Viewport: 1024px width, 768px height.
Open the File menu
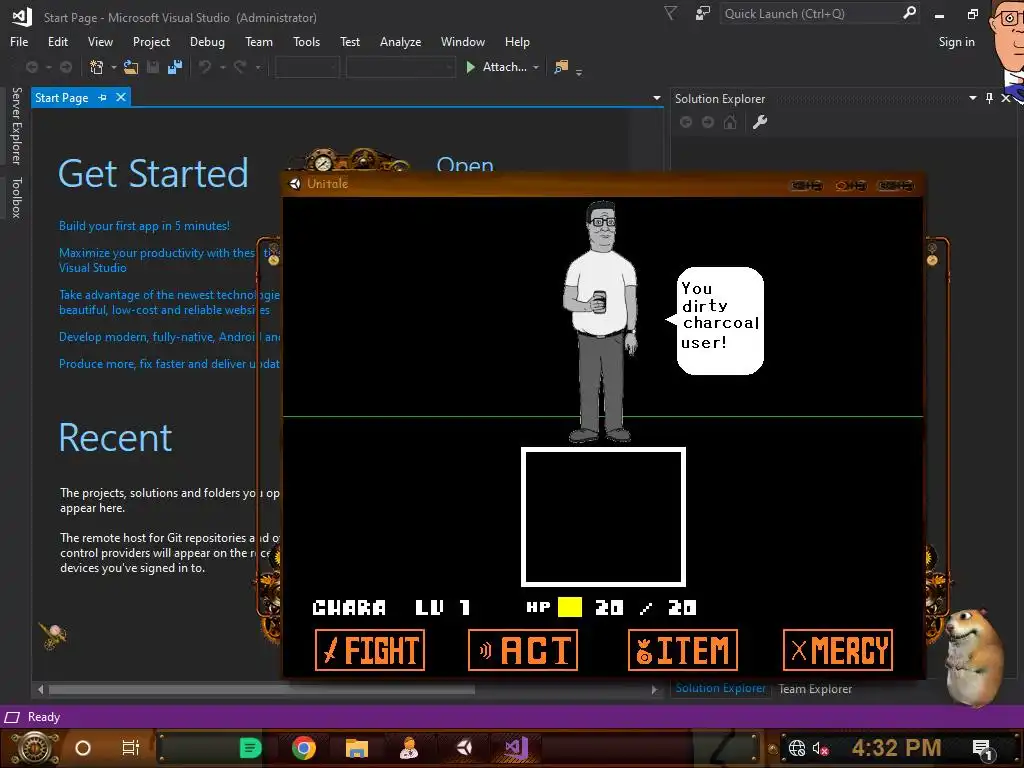coord(19,42)
